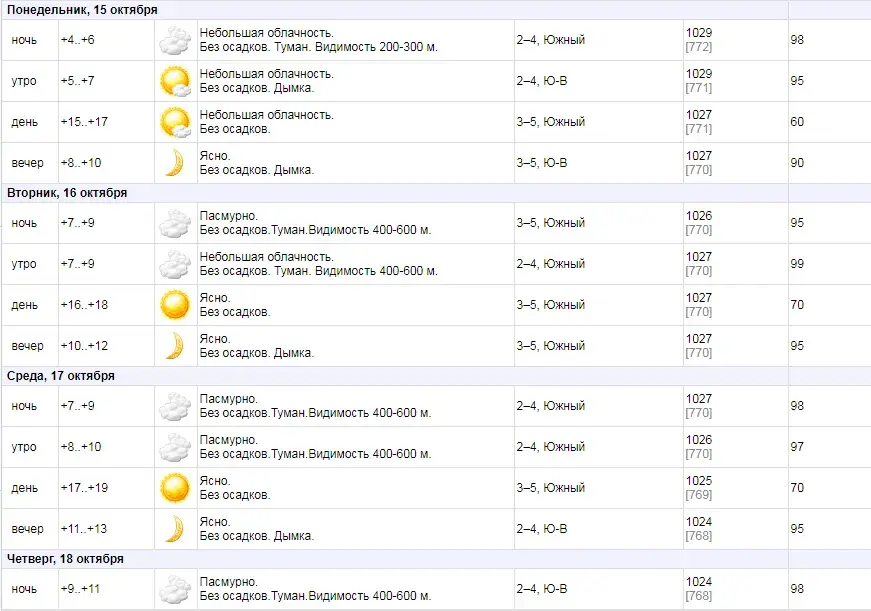Click Wednesday evening crescent moon icon
The width and height of the screenshot is (871, 611).
tap(175, 528)
